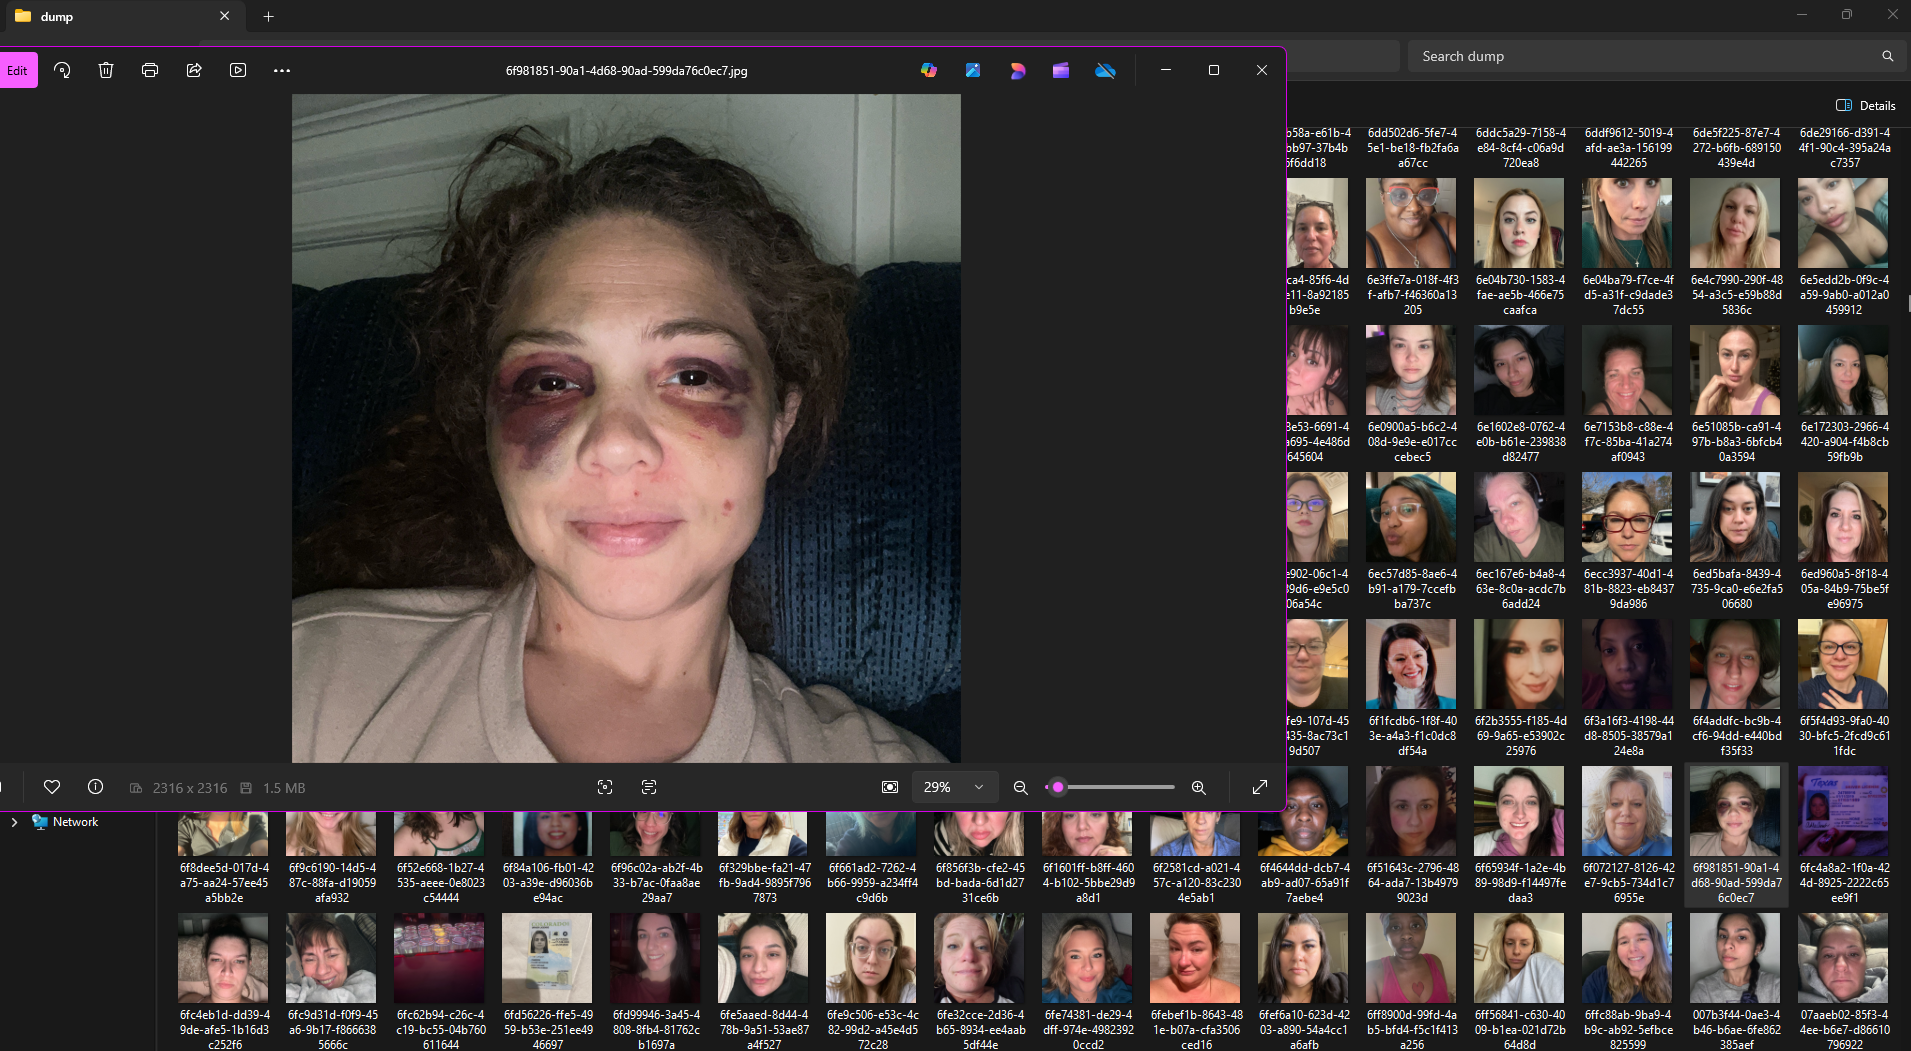Screen dimensions: 1911x1051
Task: Toggle the filmstrip view icon
Action: [x=890, y=787]
